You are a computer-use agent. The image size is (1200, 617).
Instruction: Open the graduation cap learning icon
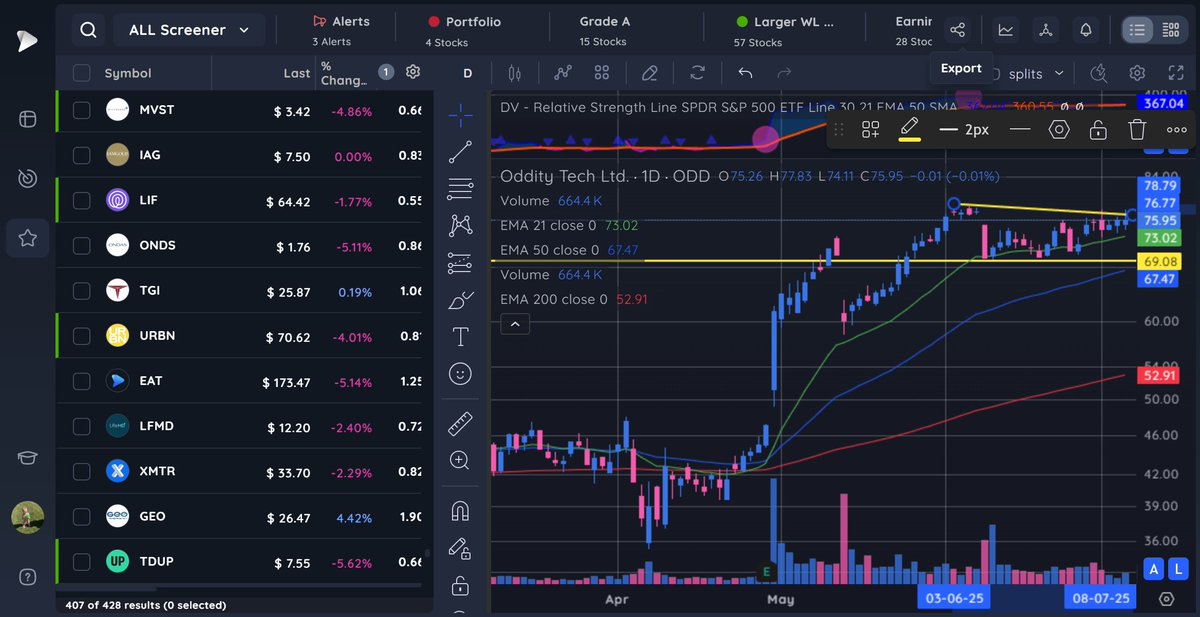(27, 457)
